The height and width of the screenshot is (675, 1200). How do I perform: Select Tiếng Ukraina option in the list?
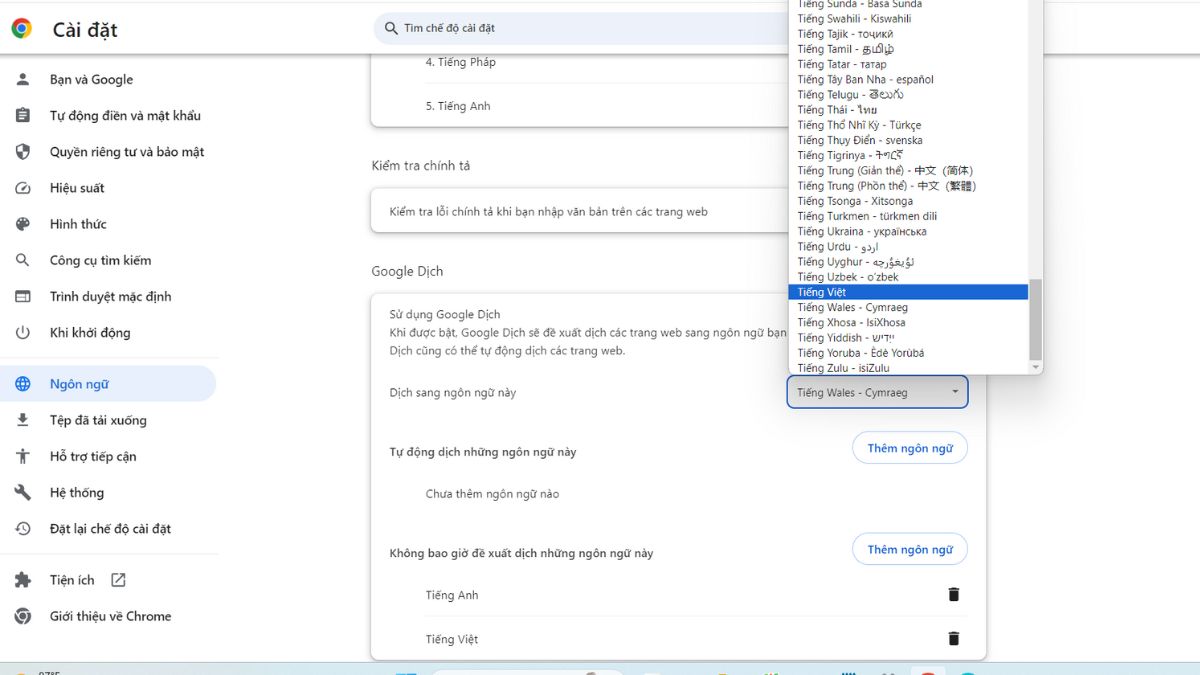tap(908, 231)
